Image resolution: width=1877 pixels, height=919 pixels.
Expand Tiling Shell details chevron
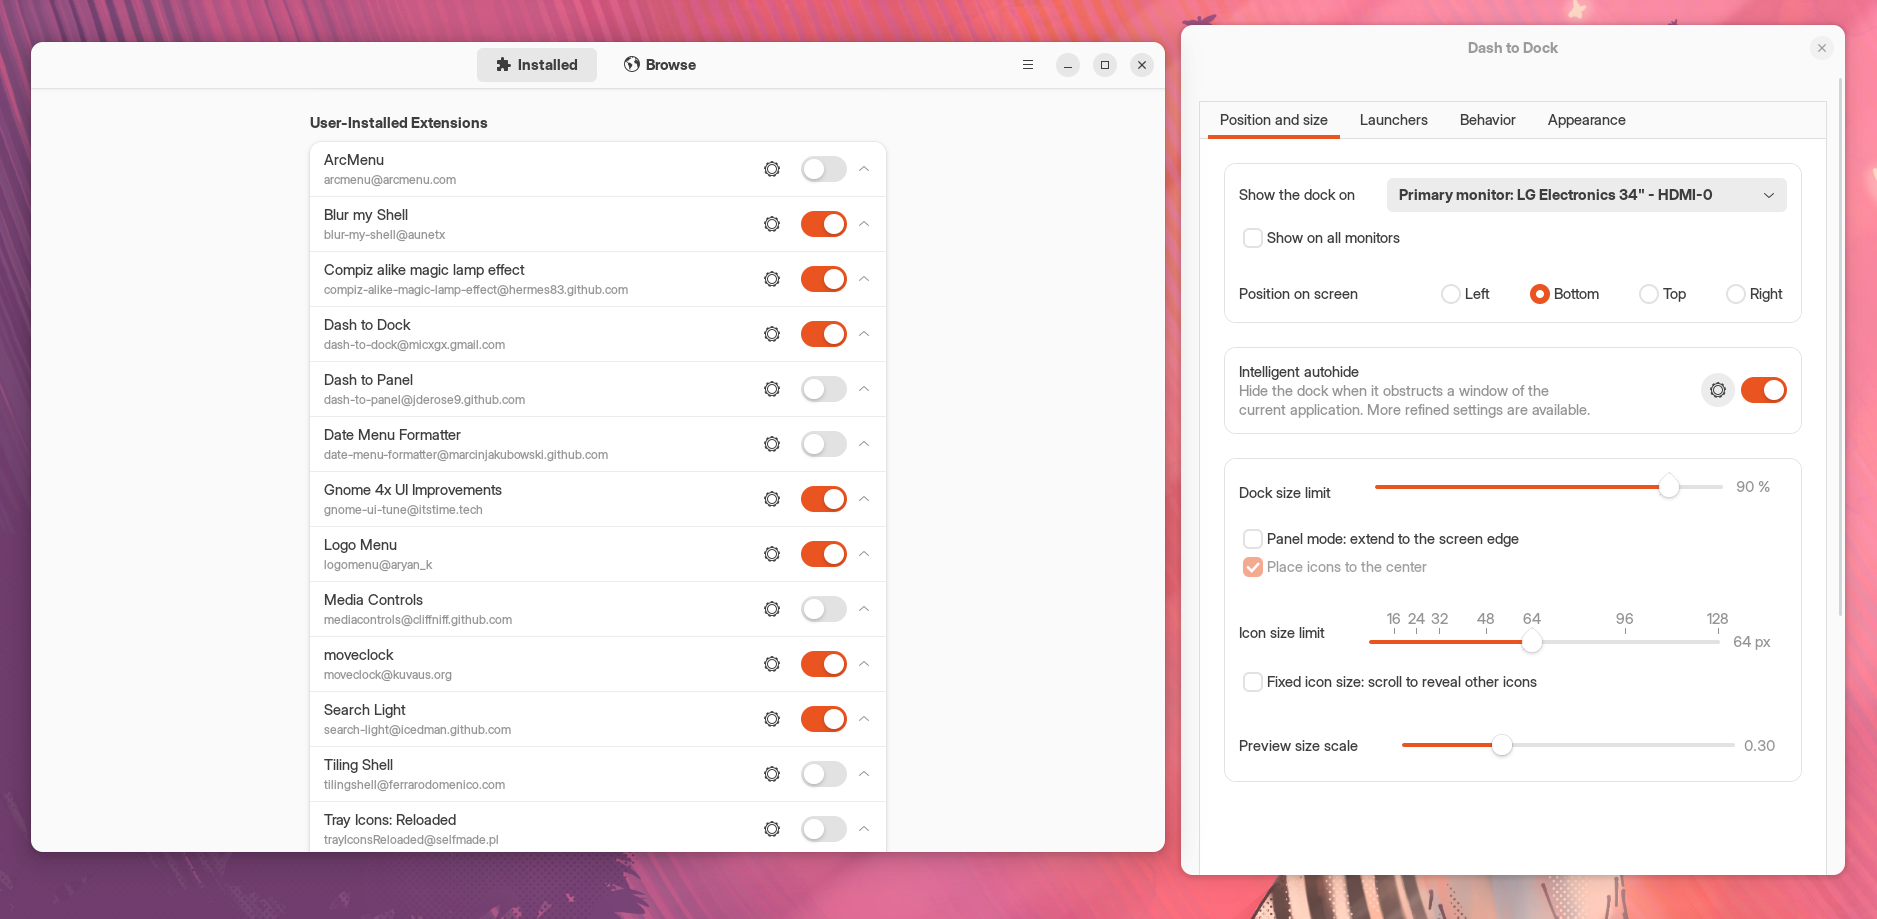[x=864, y=774]
